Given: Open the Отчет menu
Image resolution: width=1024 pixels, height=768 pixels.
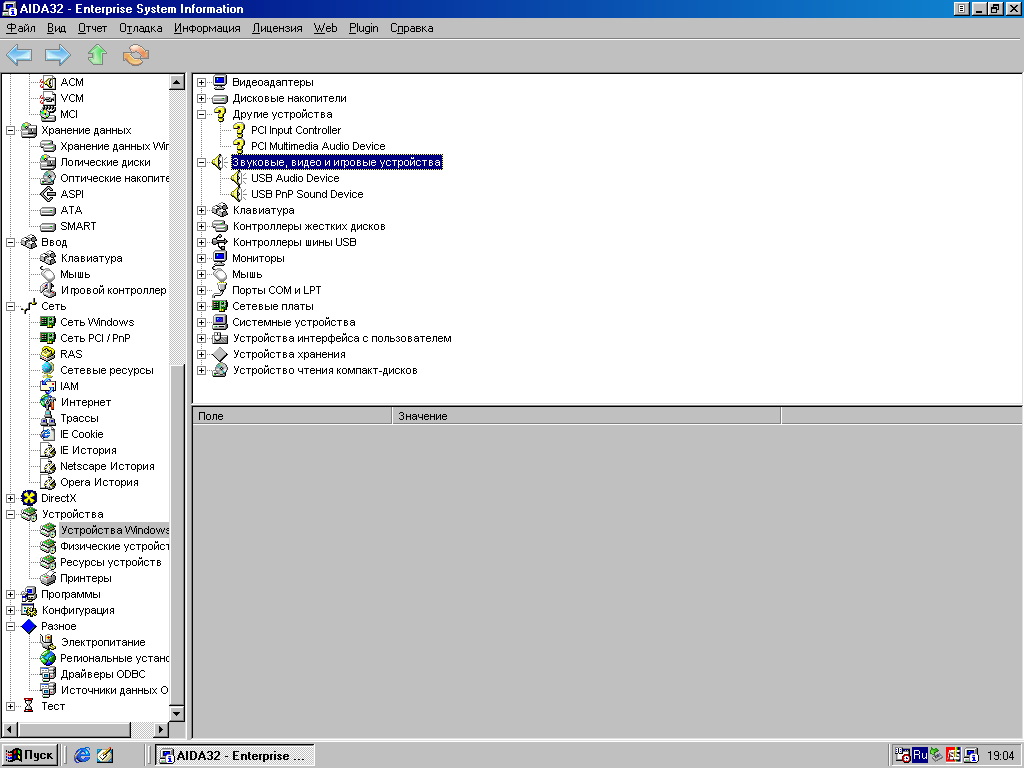Looking at the screenshot, I should (x=92, y=28).
